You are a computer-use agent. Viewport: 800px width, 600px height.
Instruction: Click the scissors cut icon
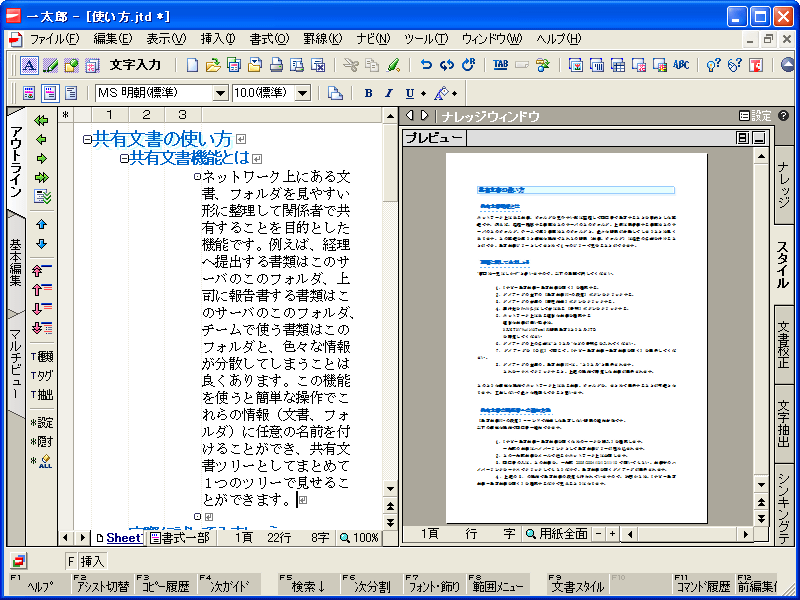coord(351,65)
